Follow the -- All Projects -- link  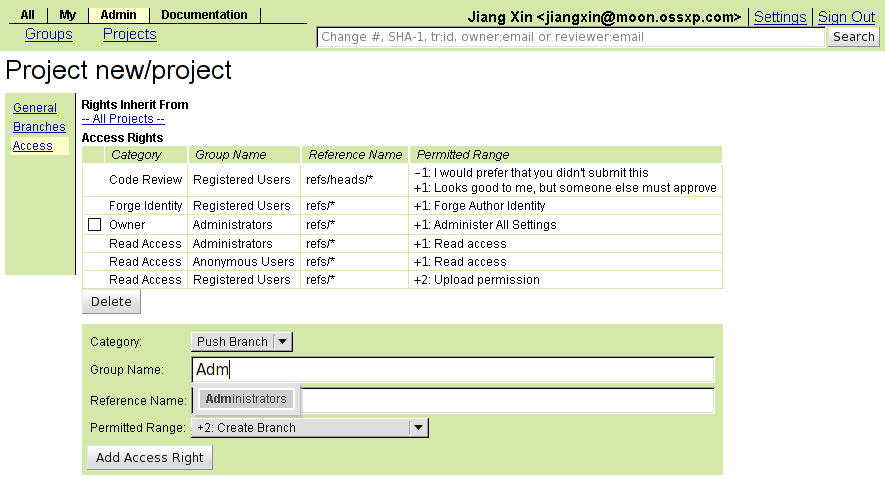pyautogui.click(x=123, y=119)
